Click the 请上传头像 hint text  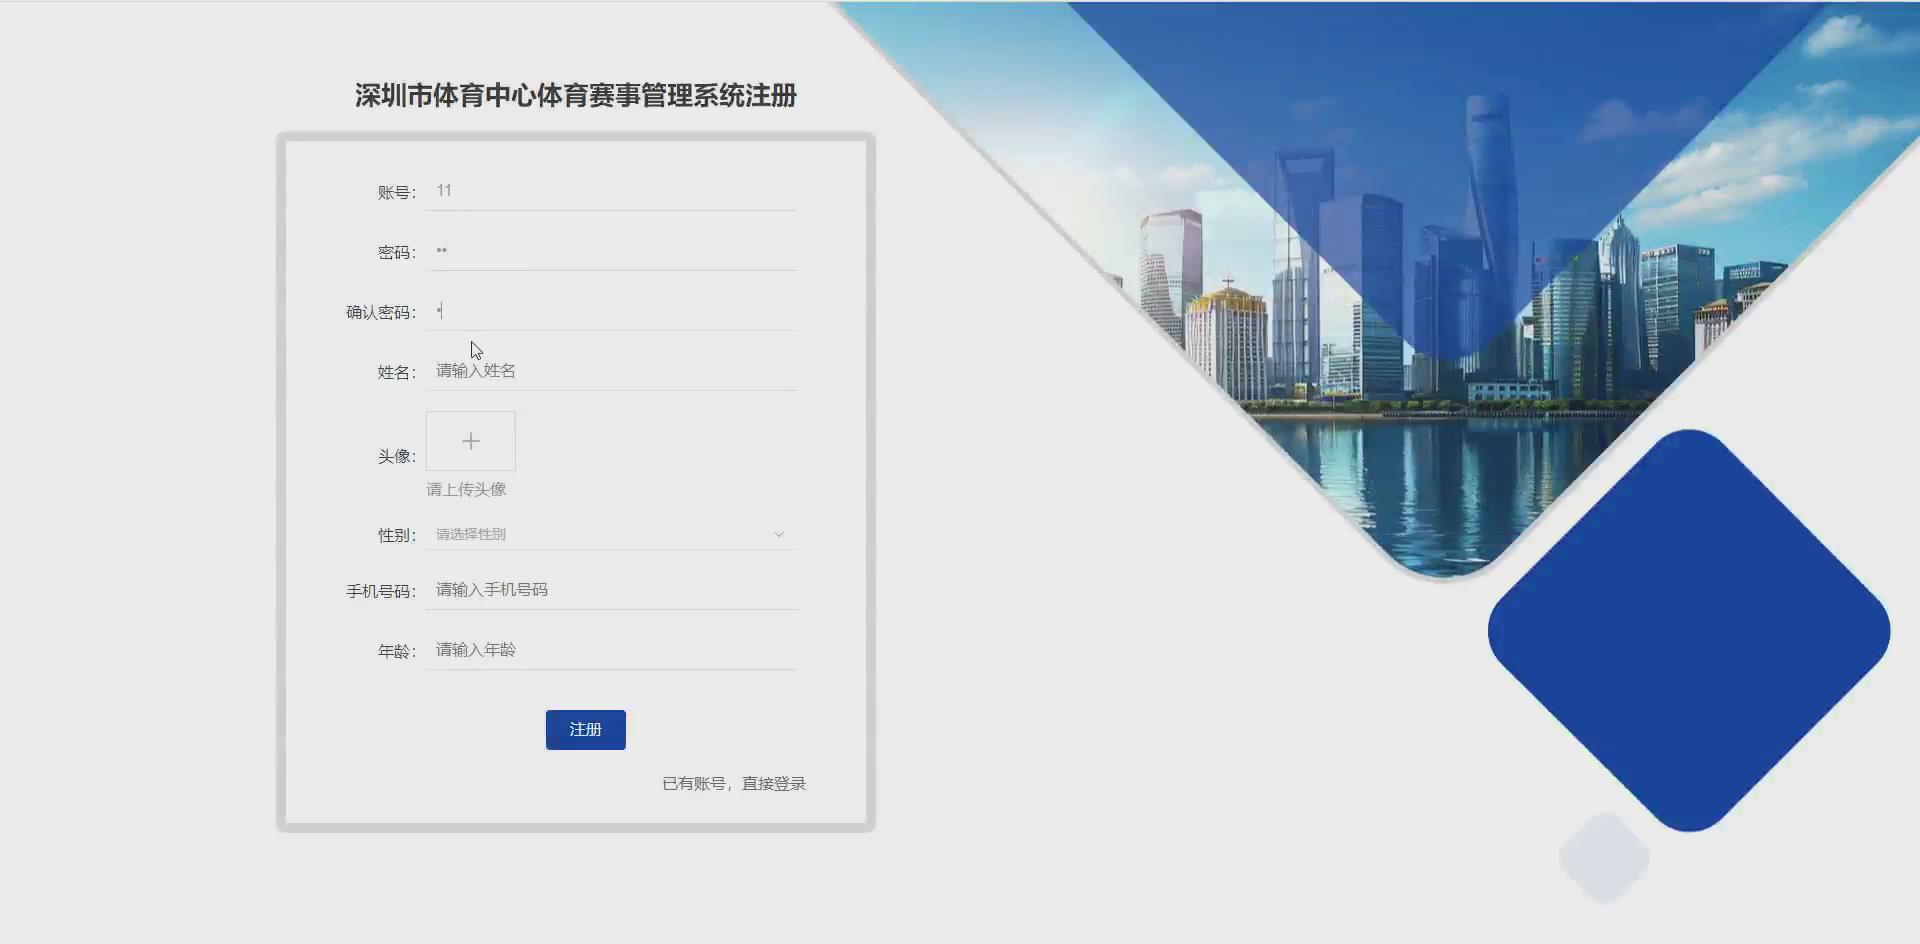coord(466,489)
